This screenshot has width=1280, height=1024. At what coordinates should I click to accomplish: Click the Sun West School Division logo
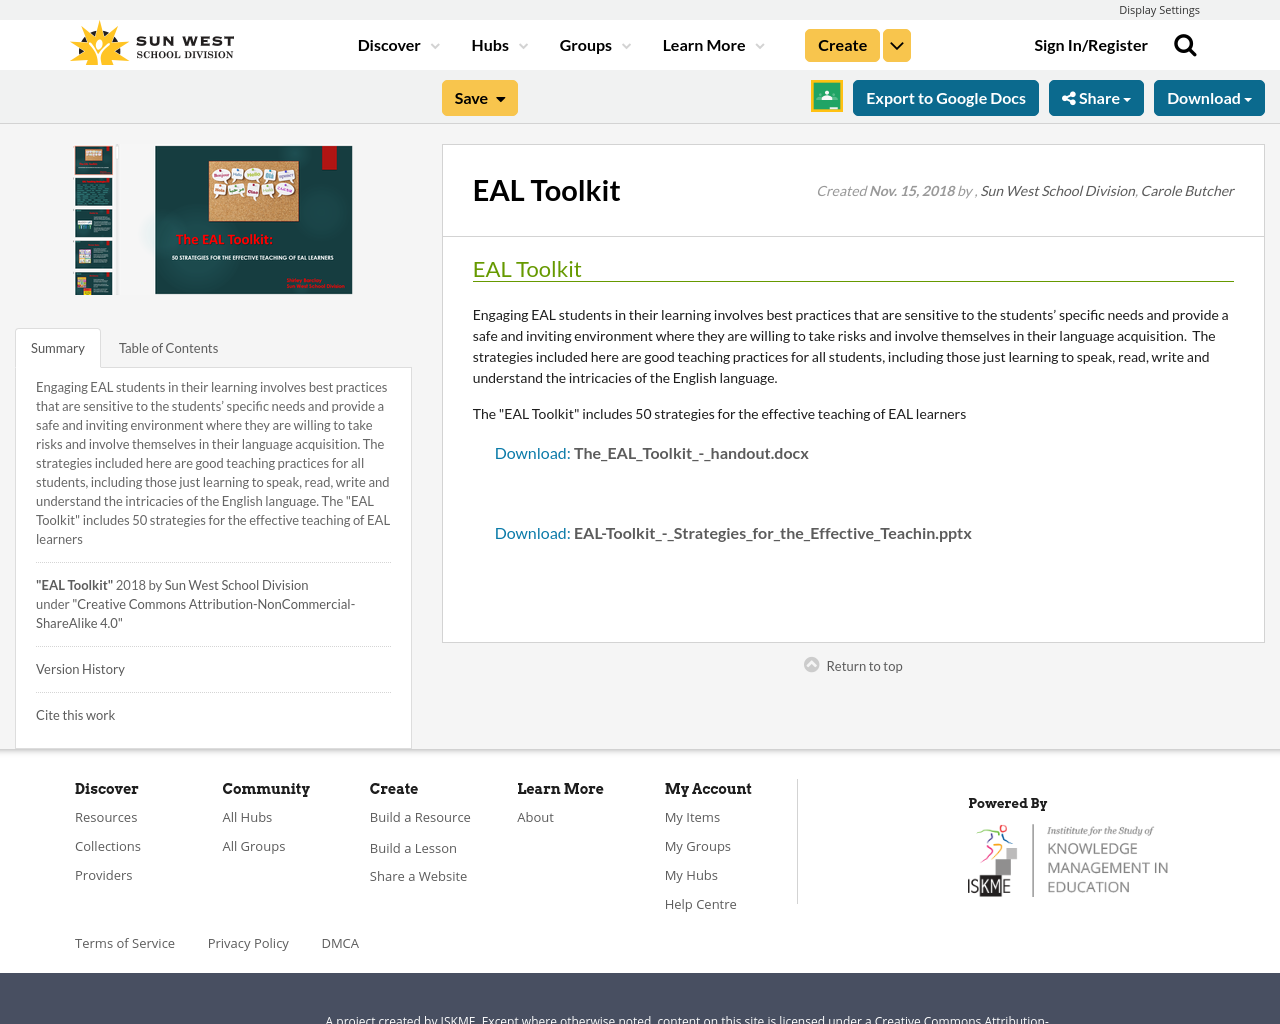[x=150, y=40]
